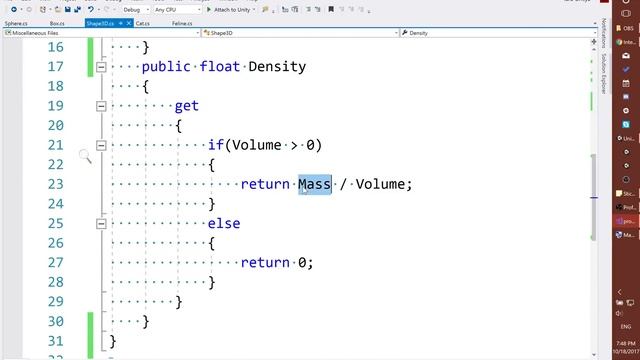Open the Chrome window in taskbar

(x=625, y=42)
